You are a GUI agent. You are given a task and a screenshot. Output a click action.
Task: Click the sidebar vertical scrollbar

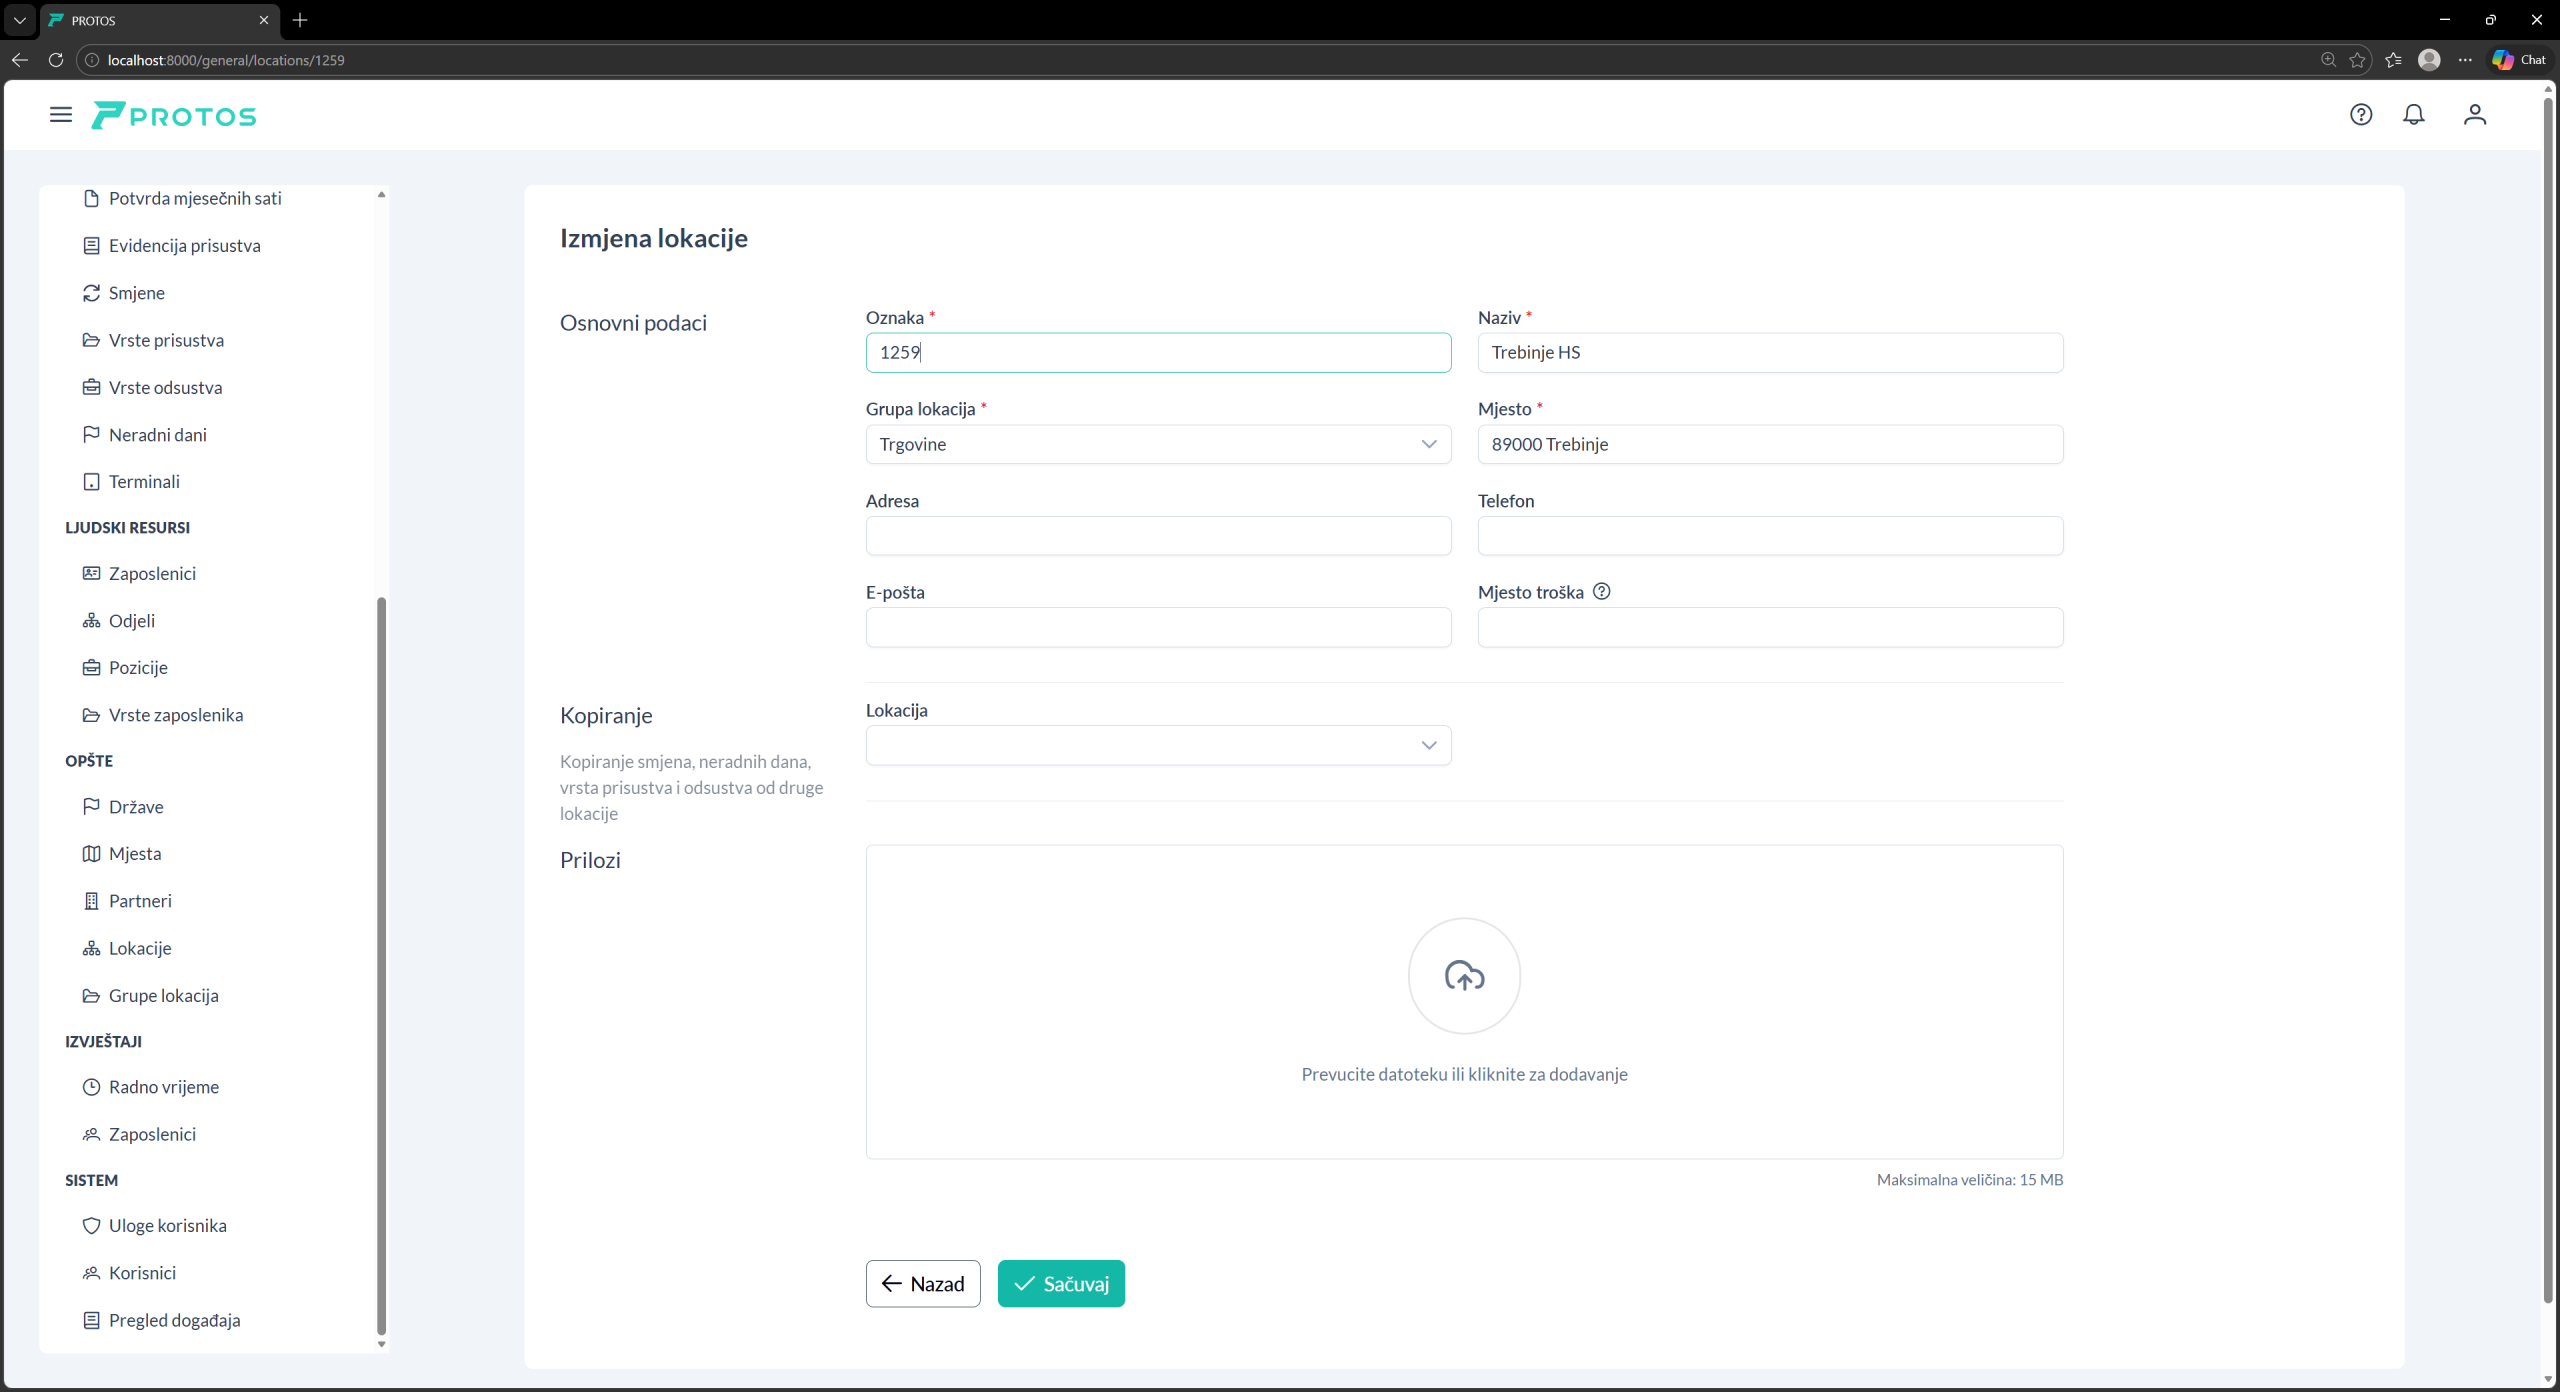[x=381, y=964]
